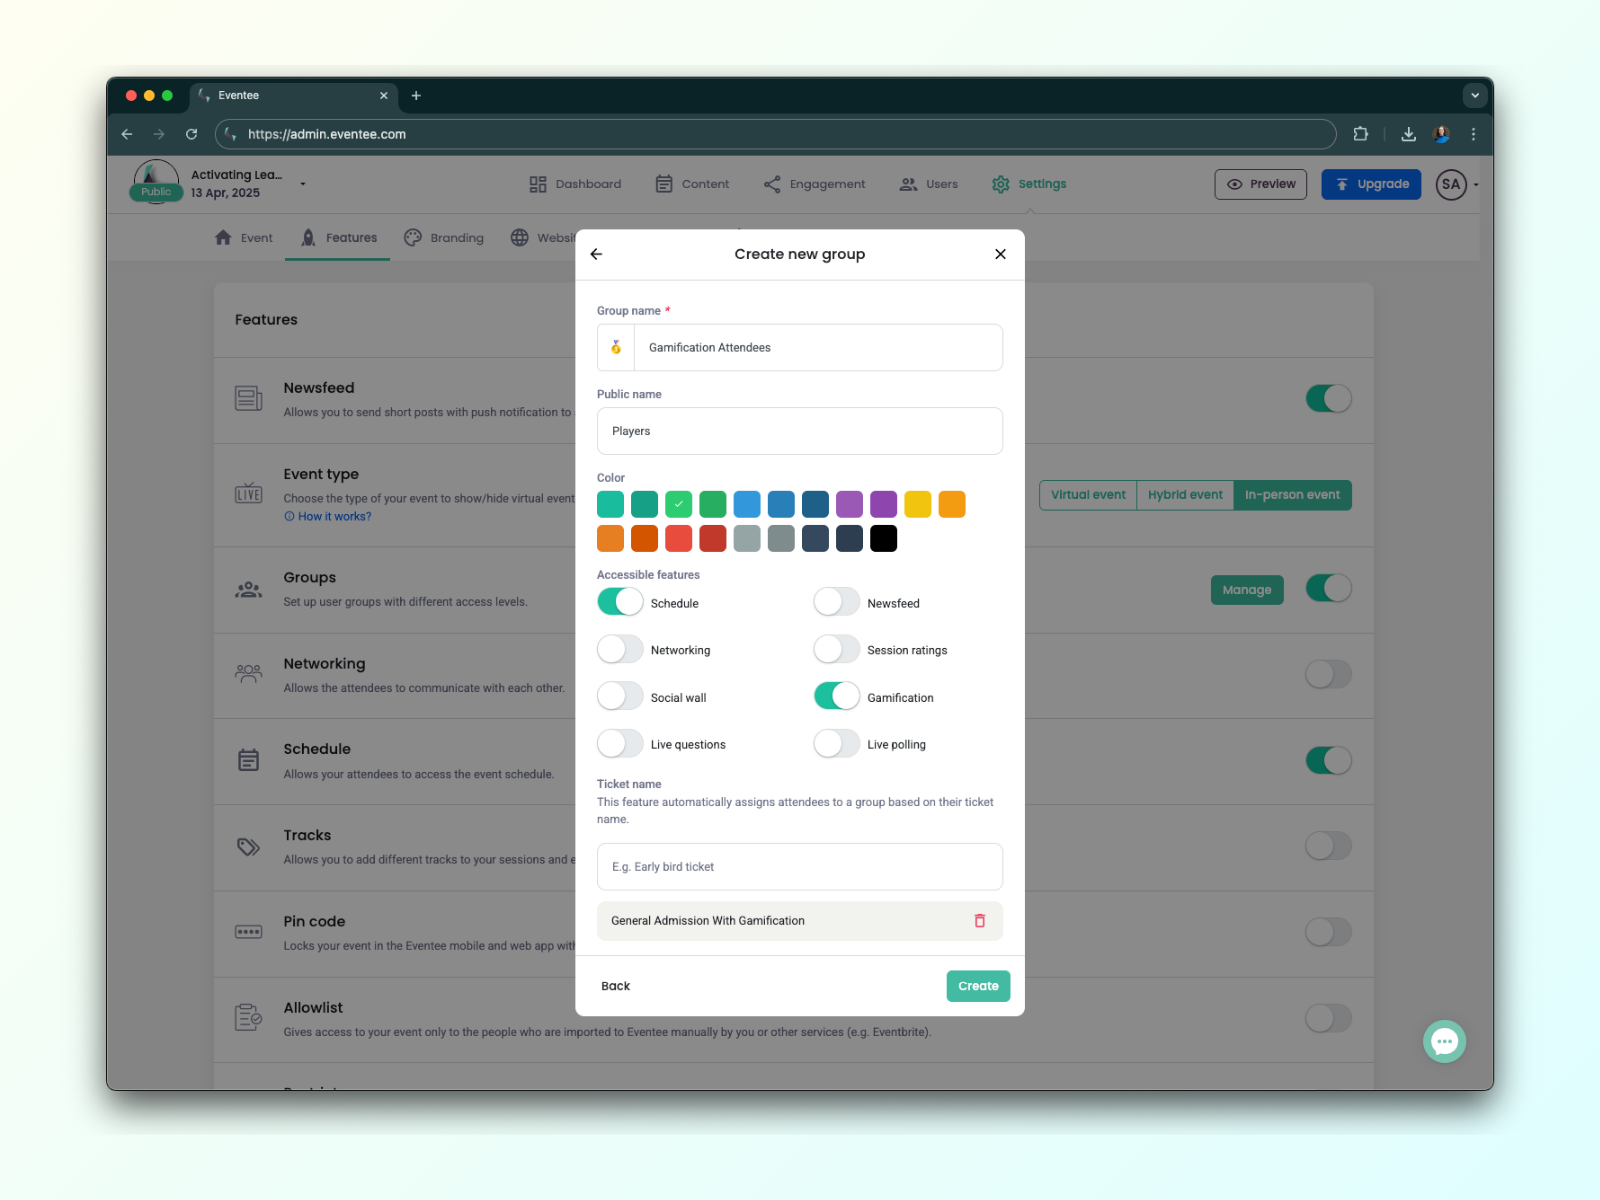Toggle Schedule accessible feature off
The image size is (1600, 1200).
[620, 602]
